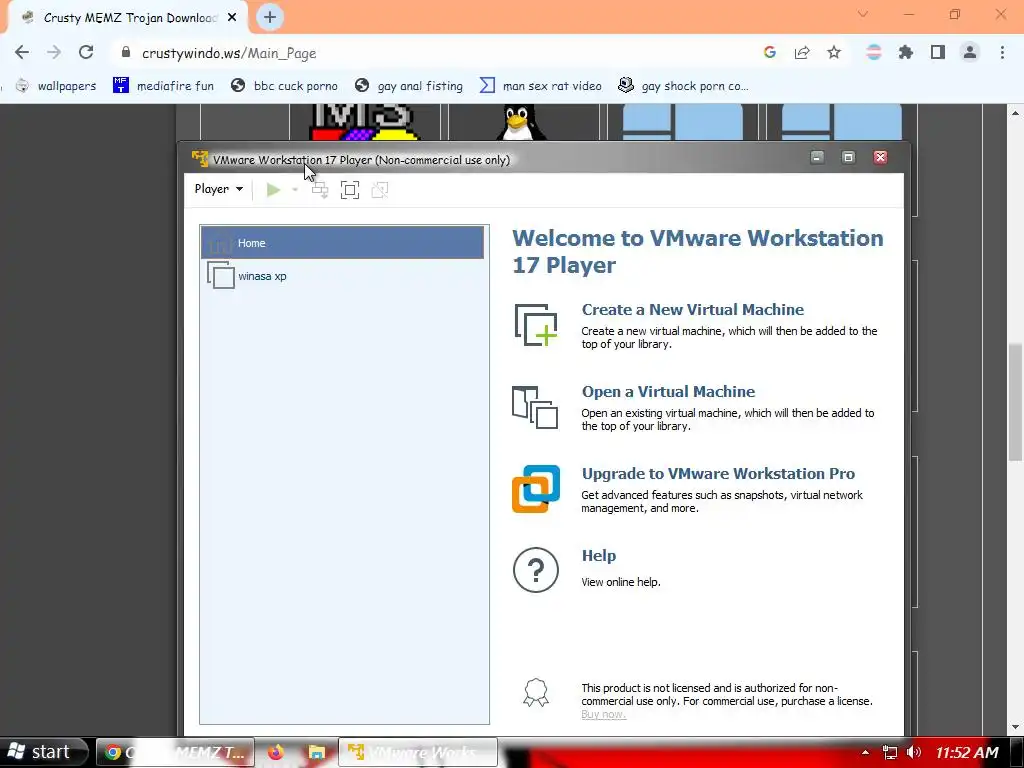Open the Chrome profile avatar

(970, 52)
